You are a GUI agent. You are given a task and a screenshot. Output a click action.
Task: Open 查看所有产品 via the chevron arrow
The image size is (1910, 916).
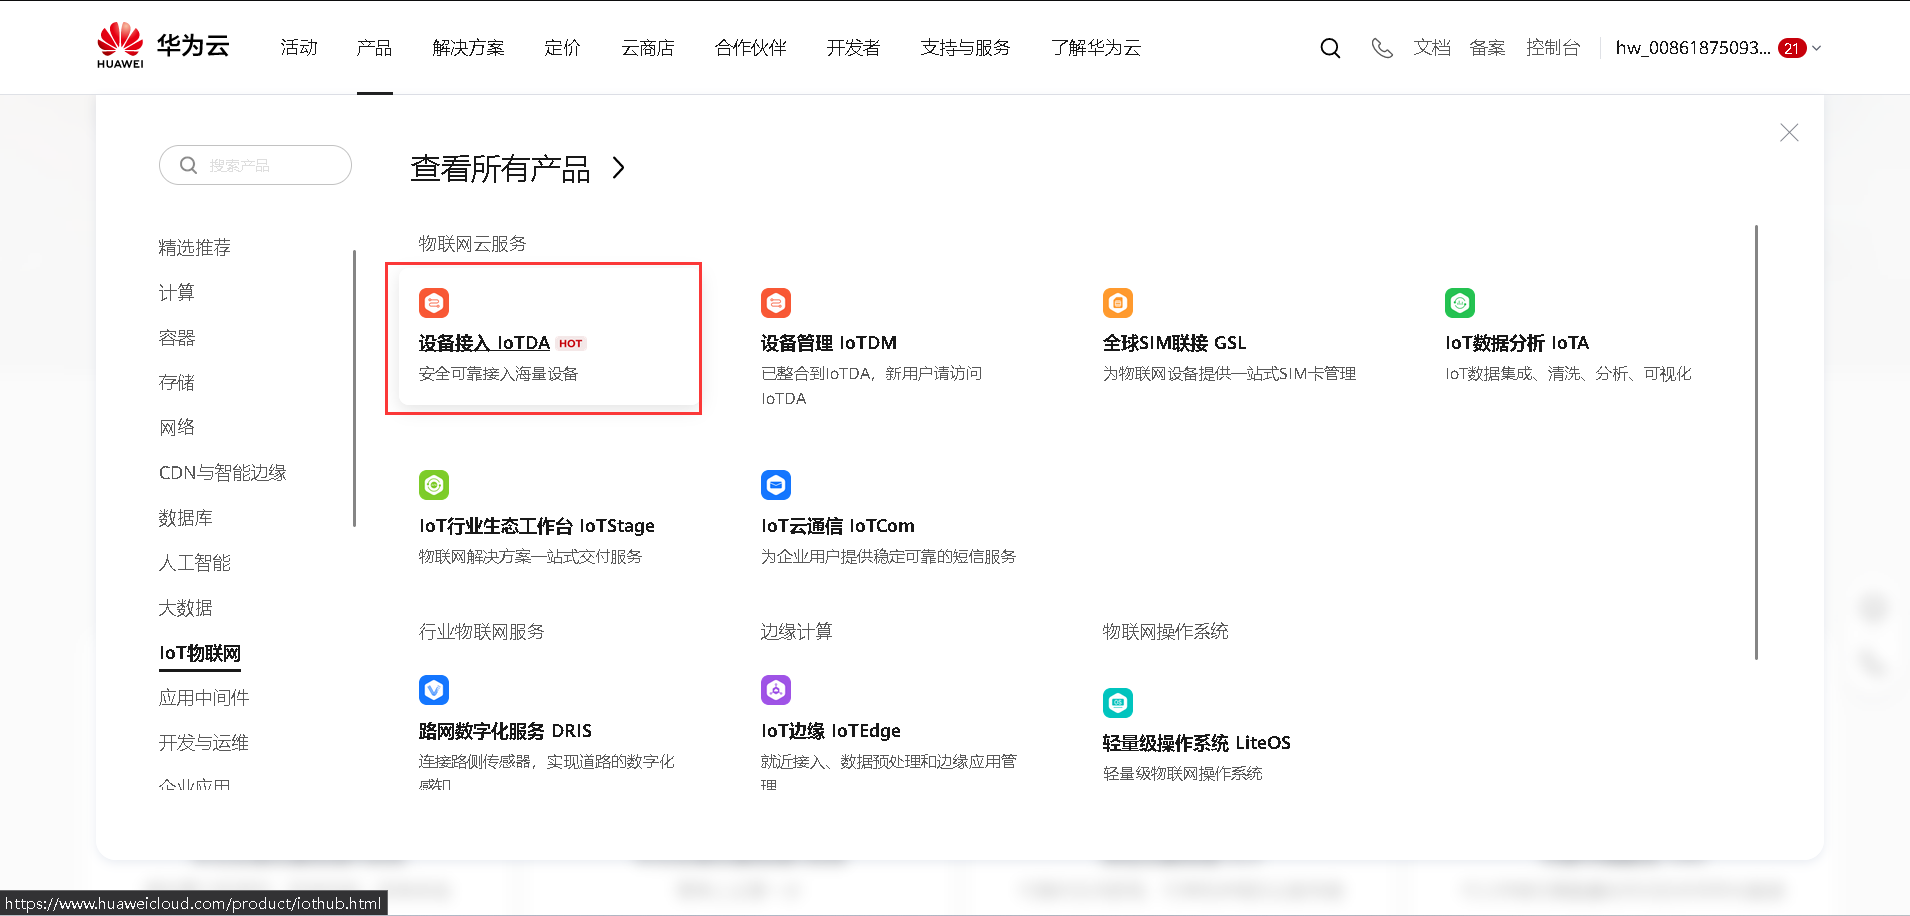(618, 168)
